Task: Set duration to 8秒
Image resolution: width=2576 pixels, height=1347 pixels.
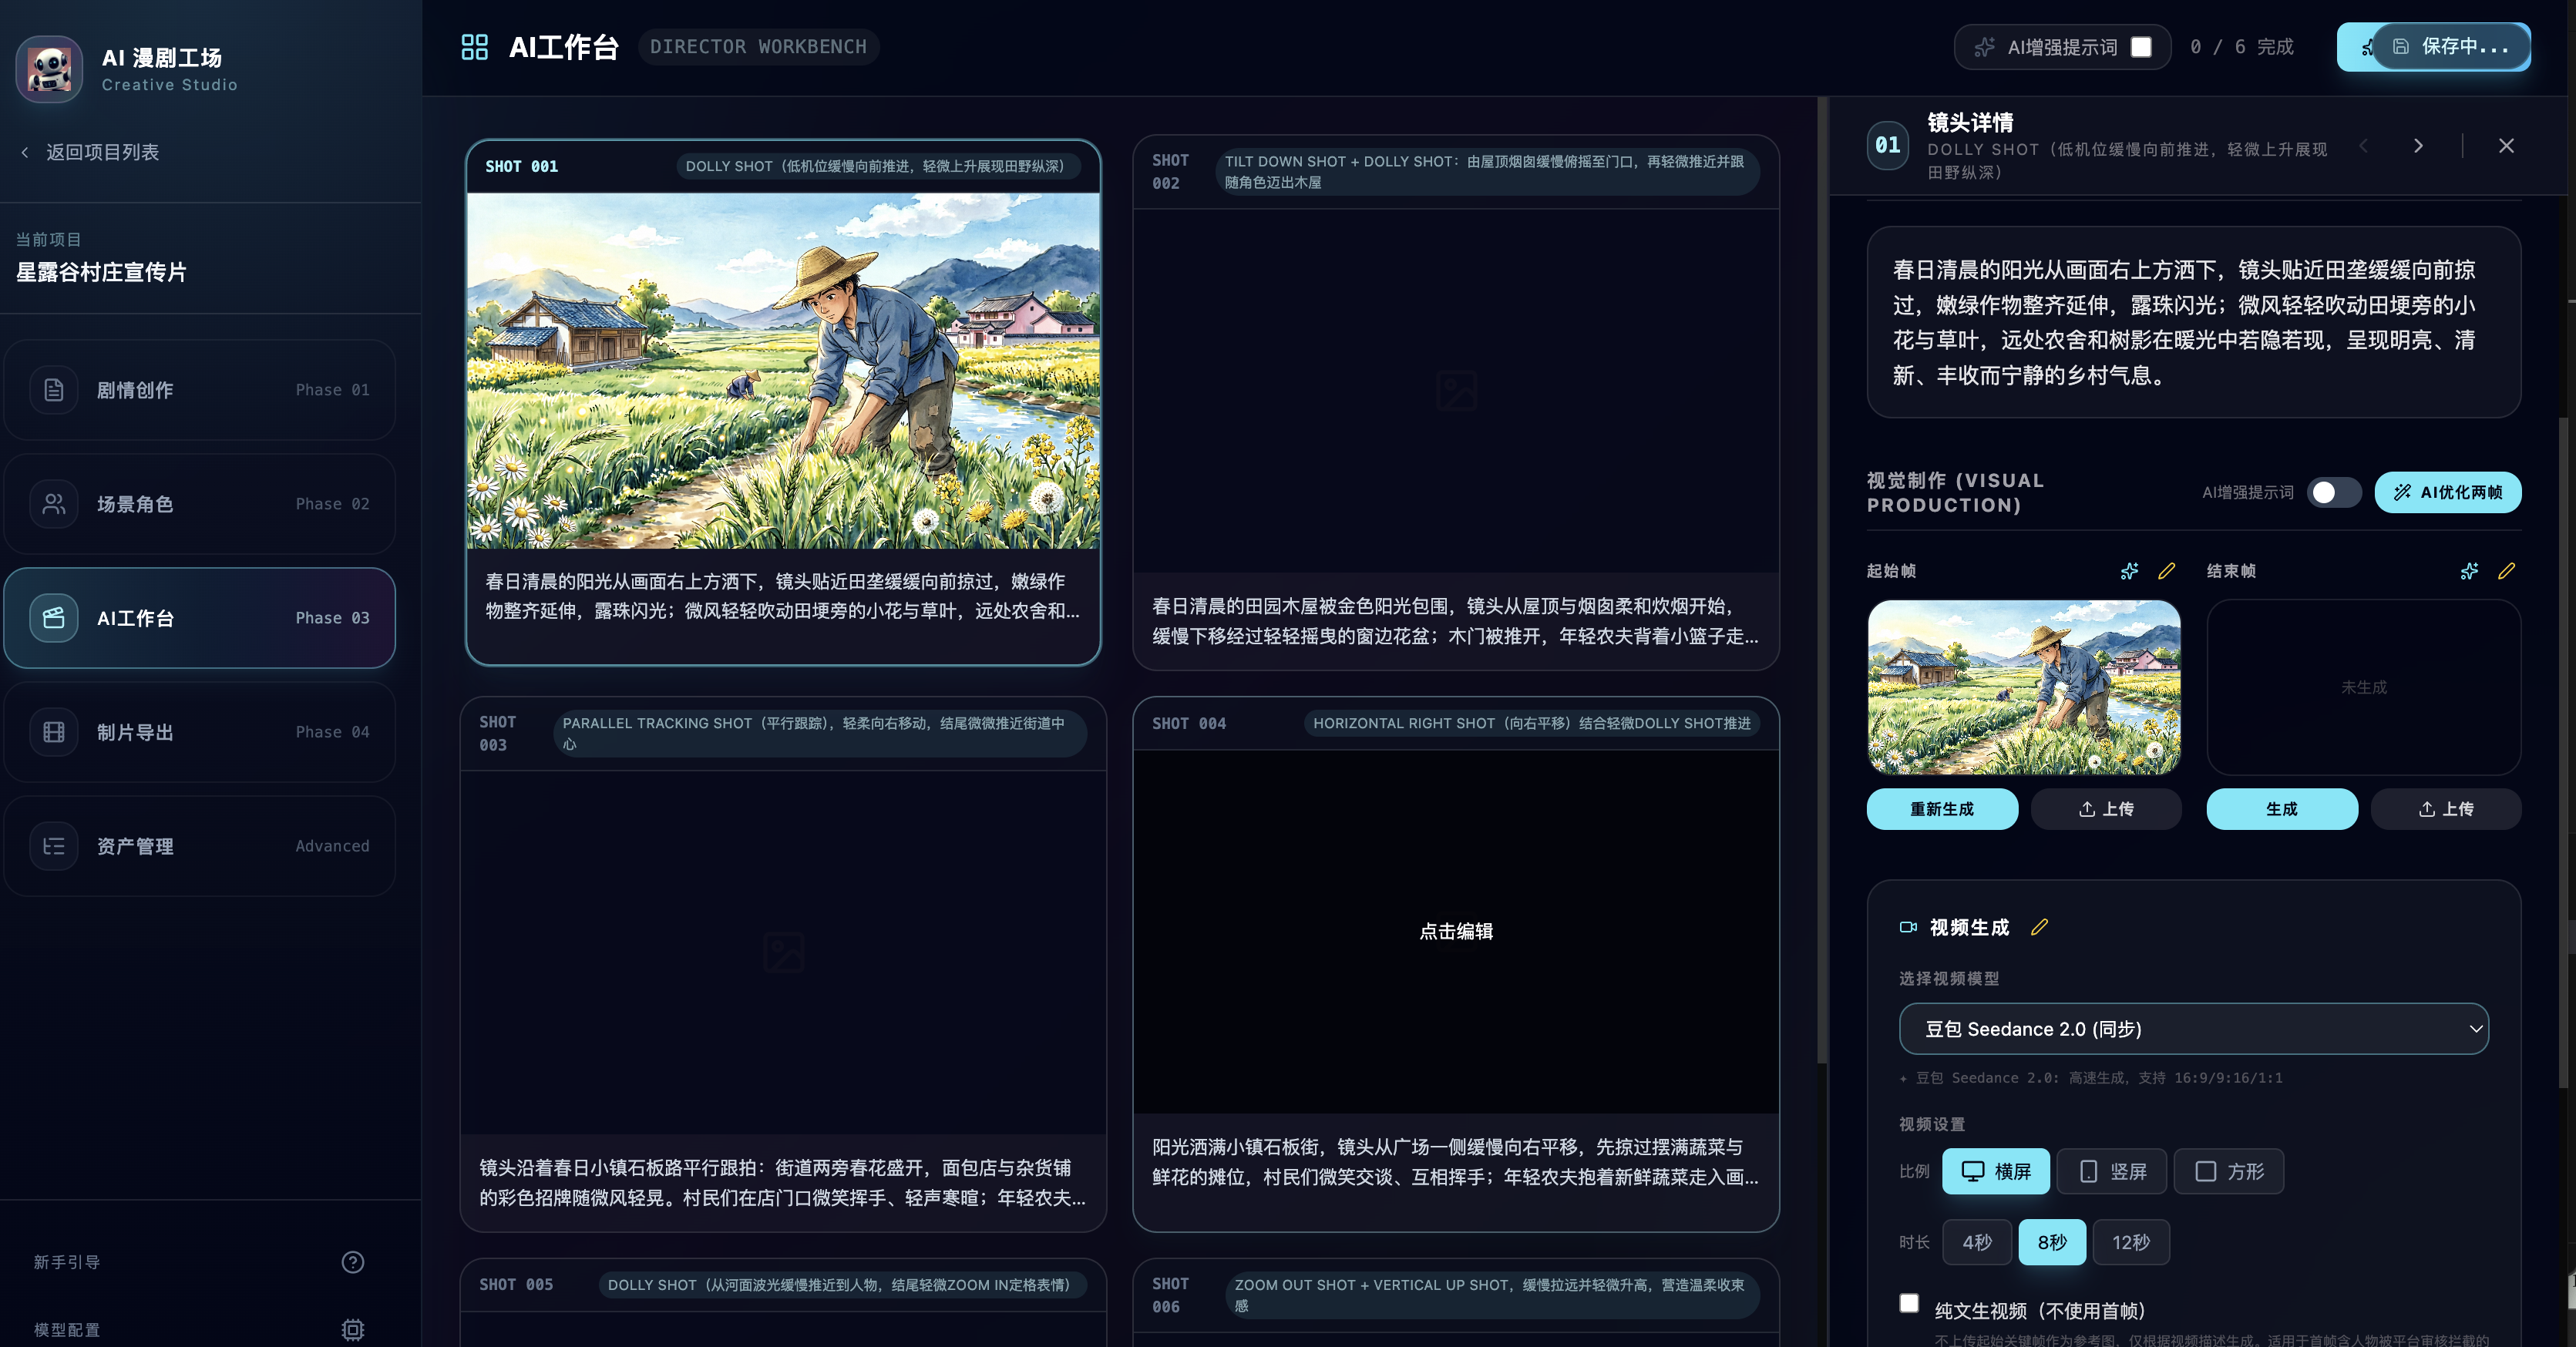Action: (2052, 1242)
